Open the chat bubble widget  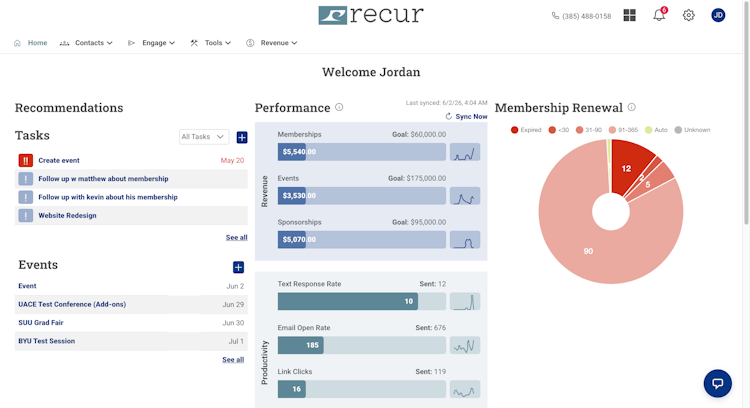pyautogui.click(x=717, y=383)
